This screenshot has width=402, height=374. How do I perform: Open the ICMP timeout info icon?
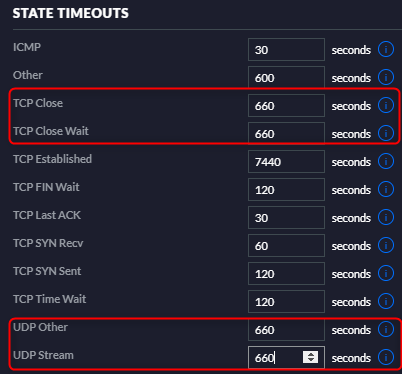click(x=386, y=49)
